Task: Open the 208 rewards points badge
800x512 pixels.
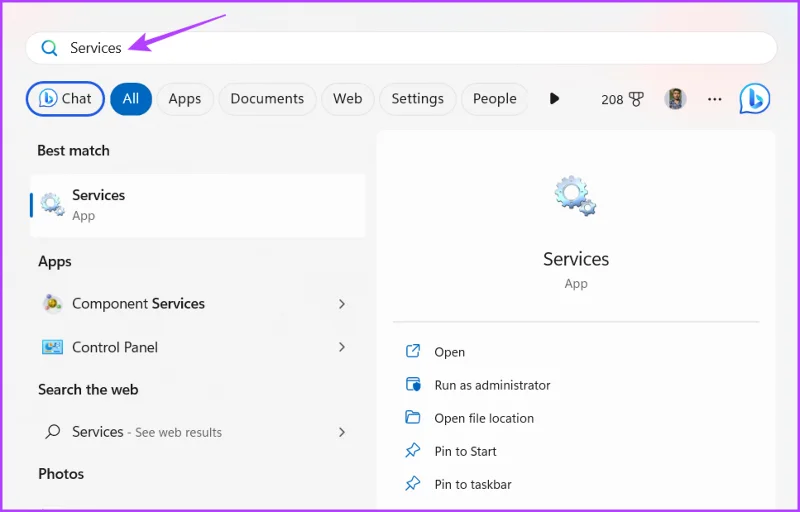Action: pos(622,99)
